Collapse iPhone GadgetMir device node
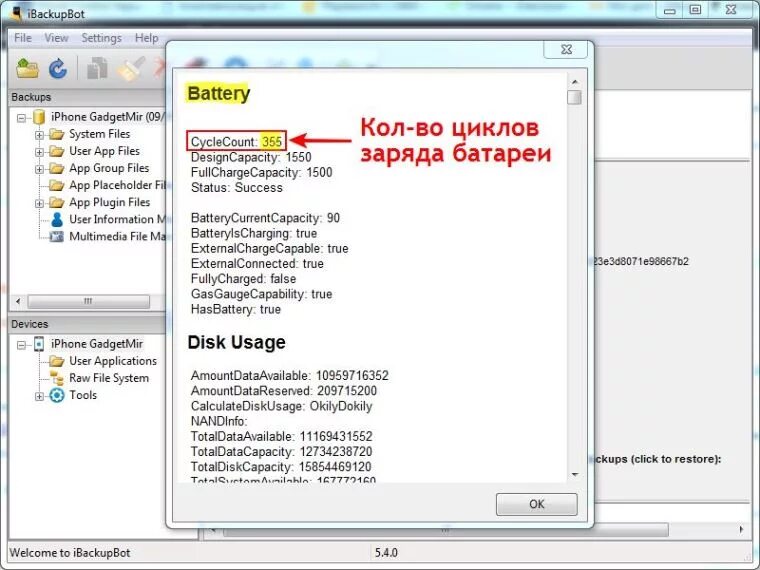The height and width of the screenshot is (570, 760). point(21,345)
